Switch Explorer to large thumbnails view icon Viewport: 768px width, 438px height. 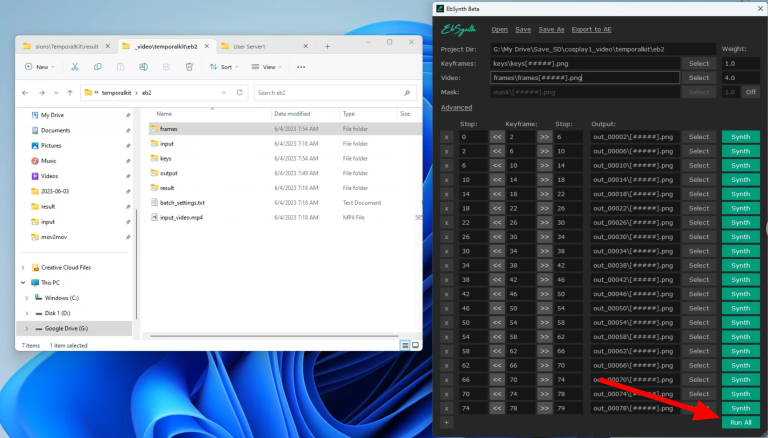coord(415,345)
